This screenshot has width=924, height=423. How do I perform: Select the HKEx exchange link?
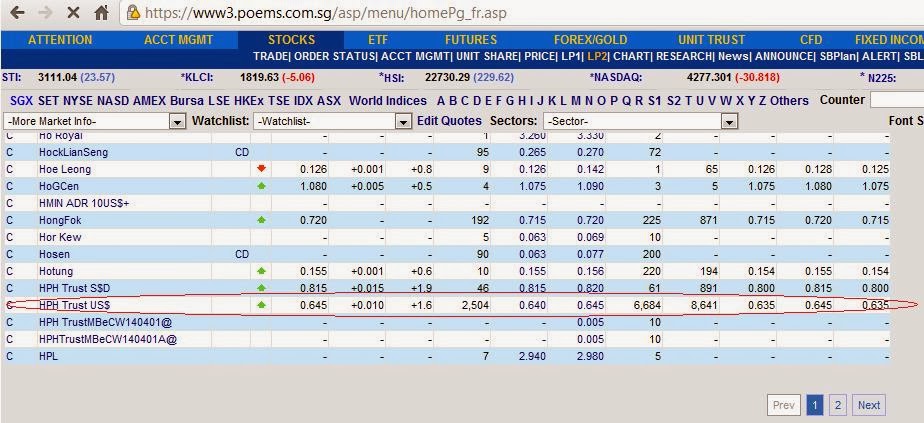coord(249,101)
